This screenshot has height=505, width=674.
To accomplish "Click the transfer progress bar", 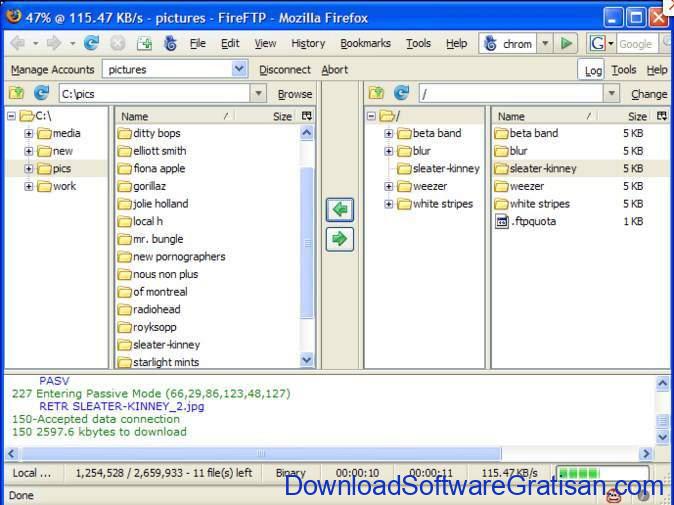I will click(602, 474).
